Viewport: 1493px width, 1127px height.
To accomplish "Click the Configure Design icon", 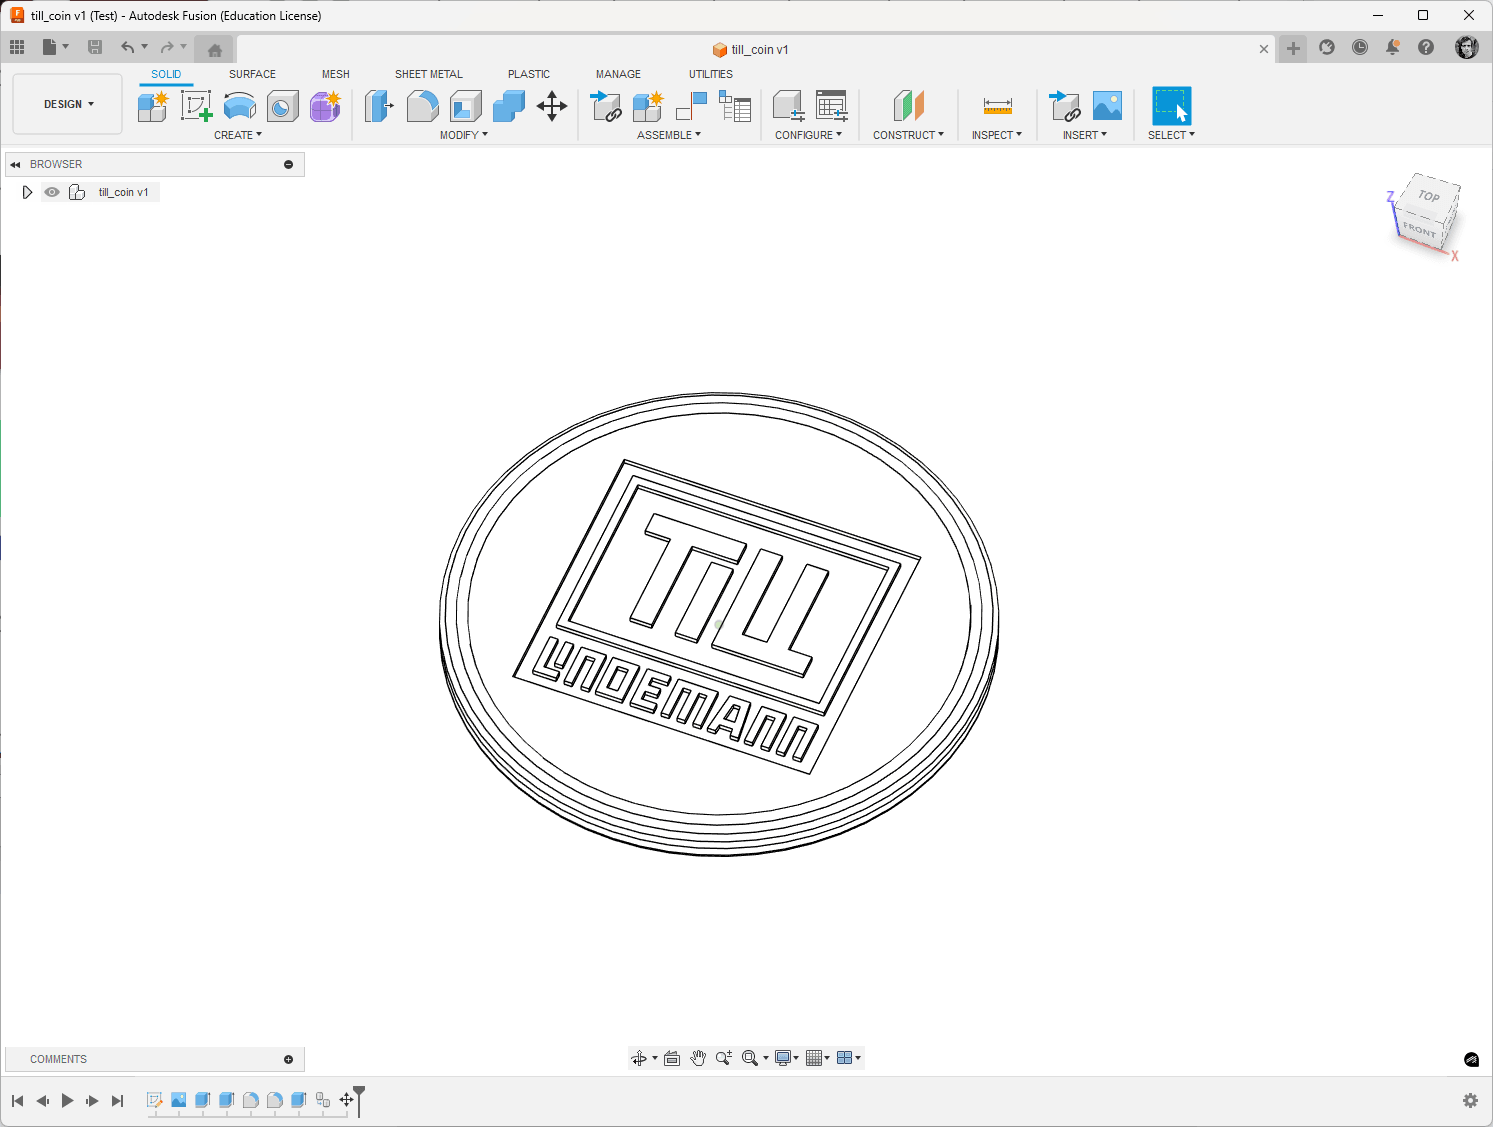I will pos(789,106).
